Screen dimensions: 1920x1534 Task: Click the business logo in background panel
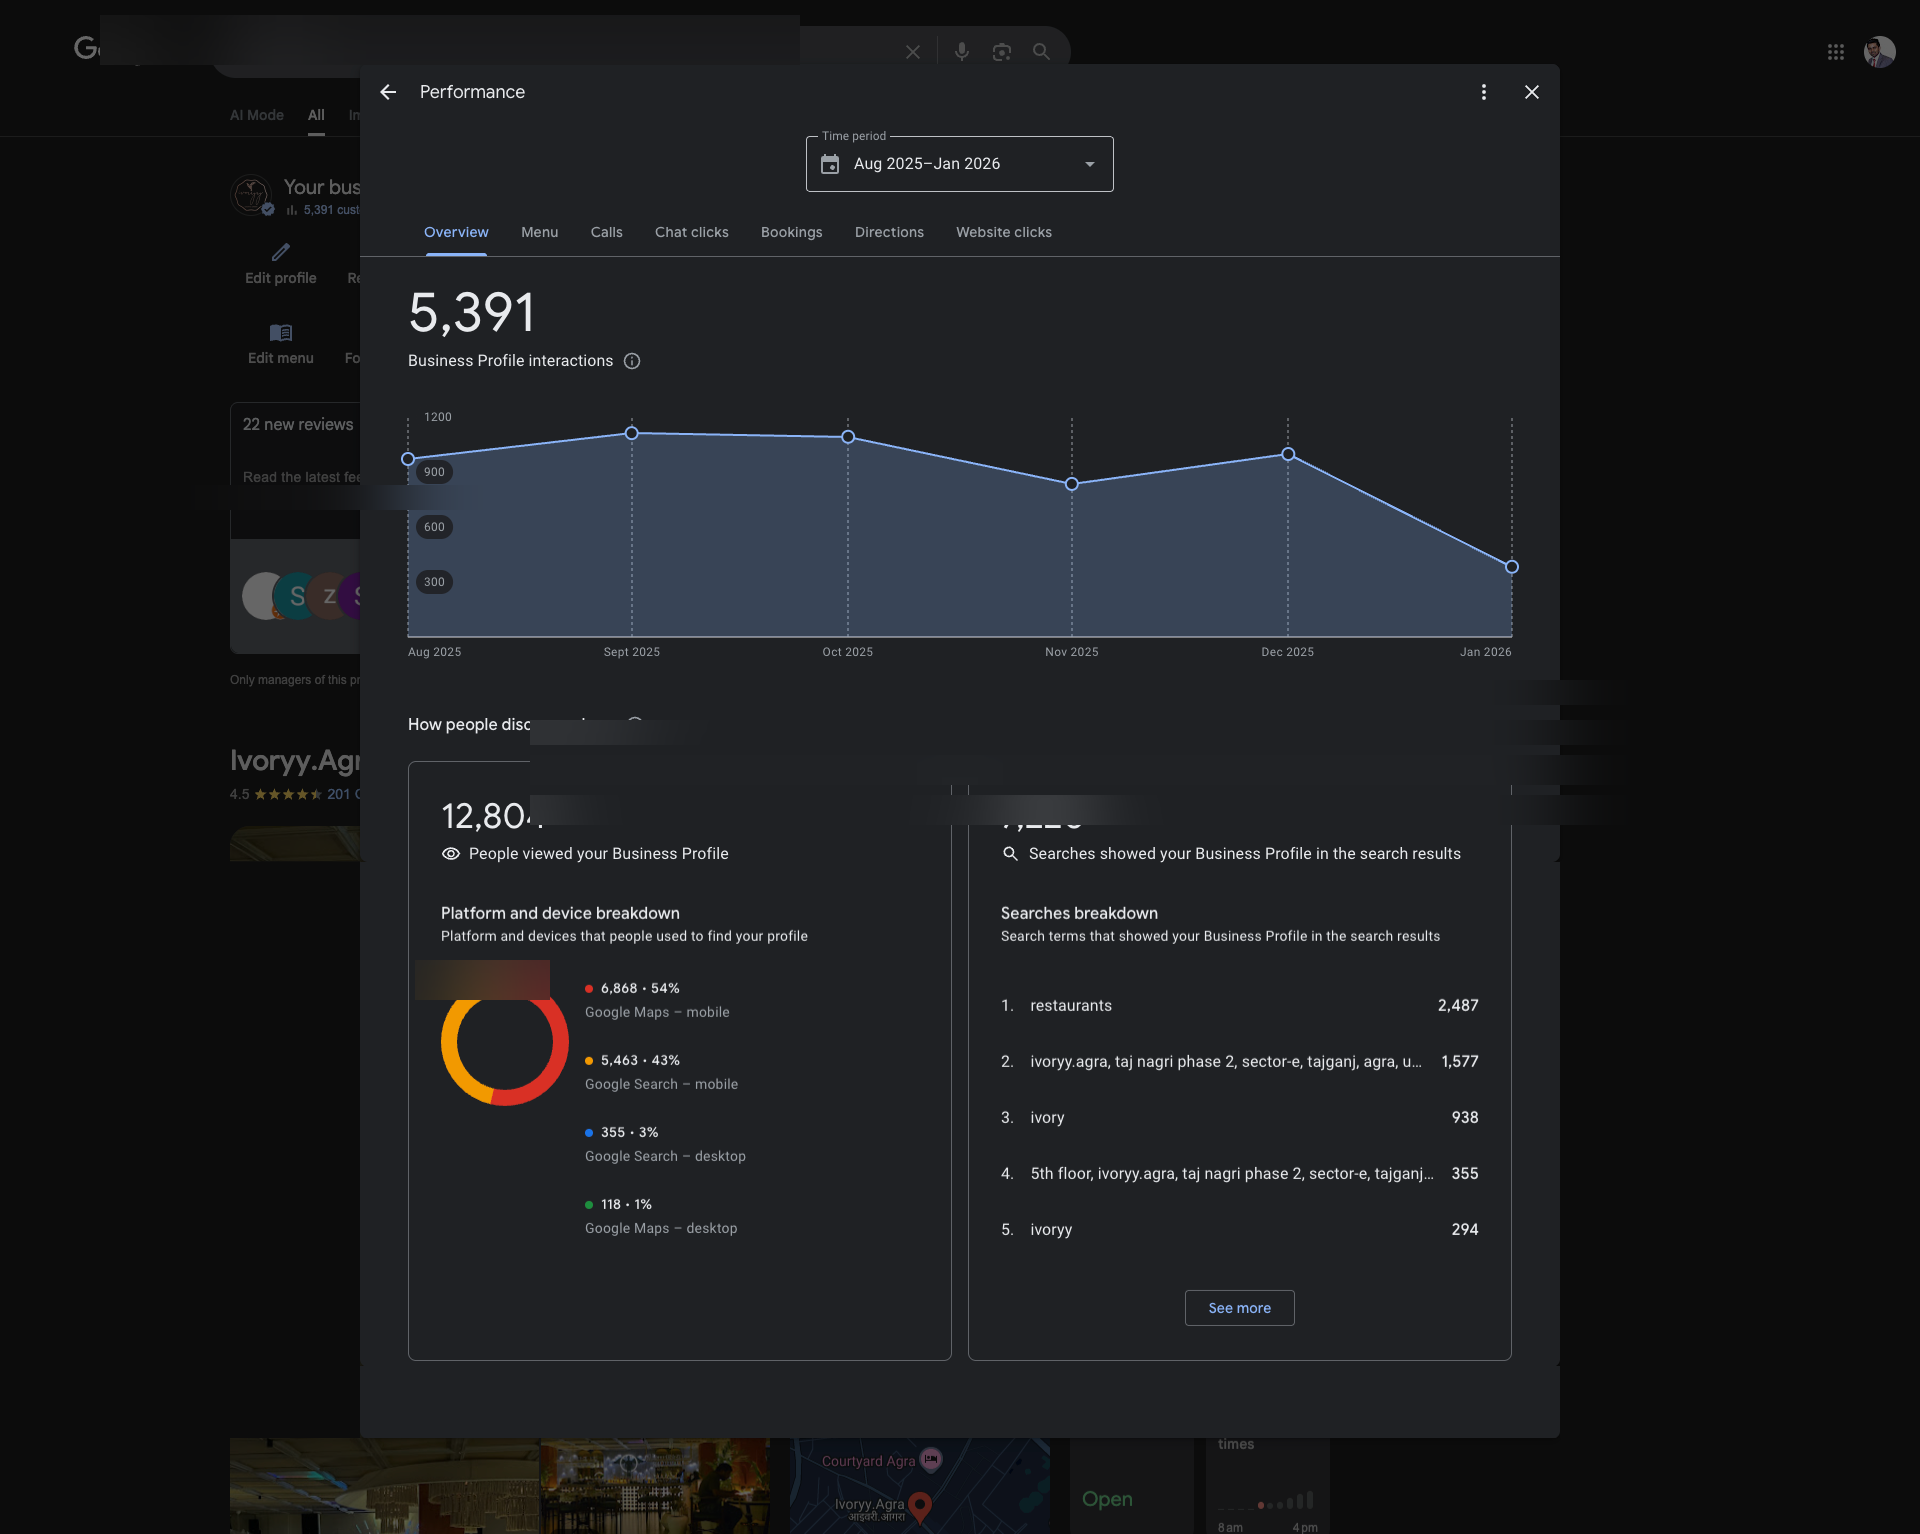tap(251, 195)
